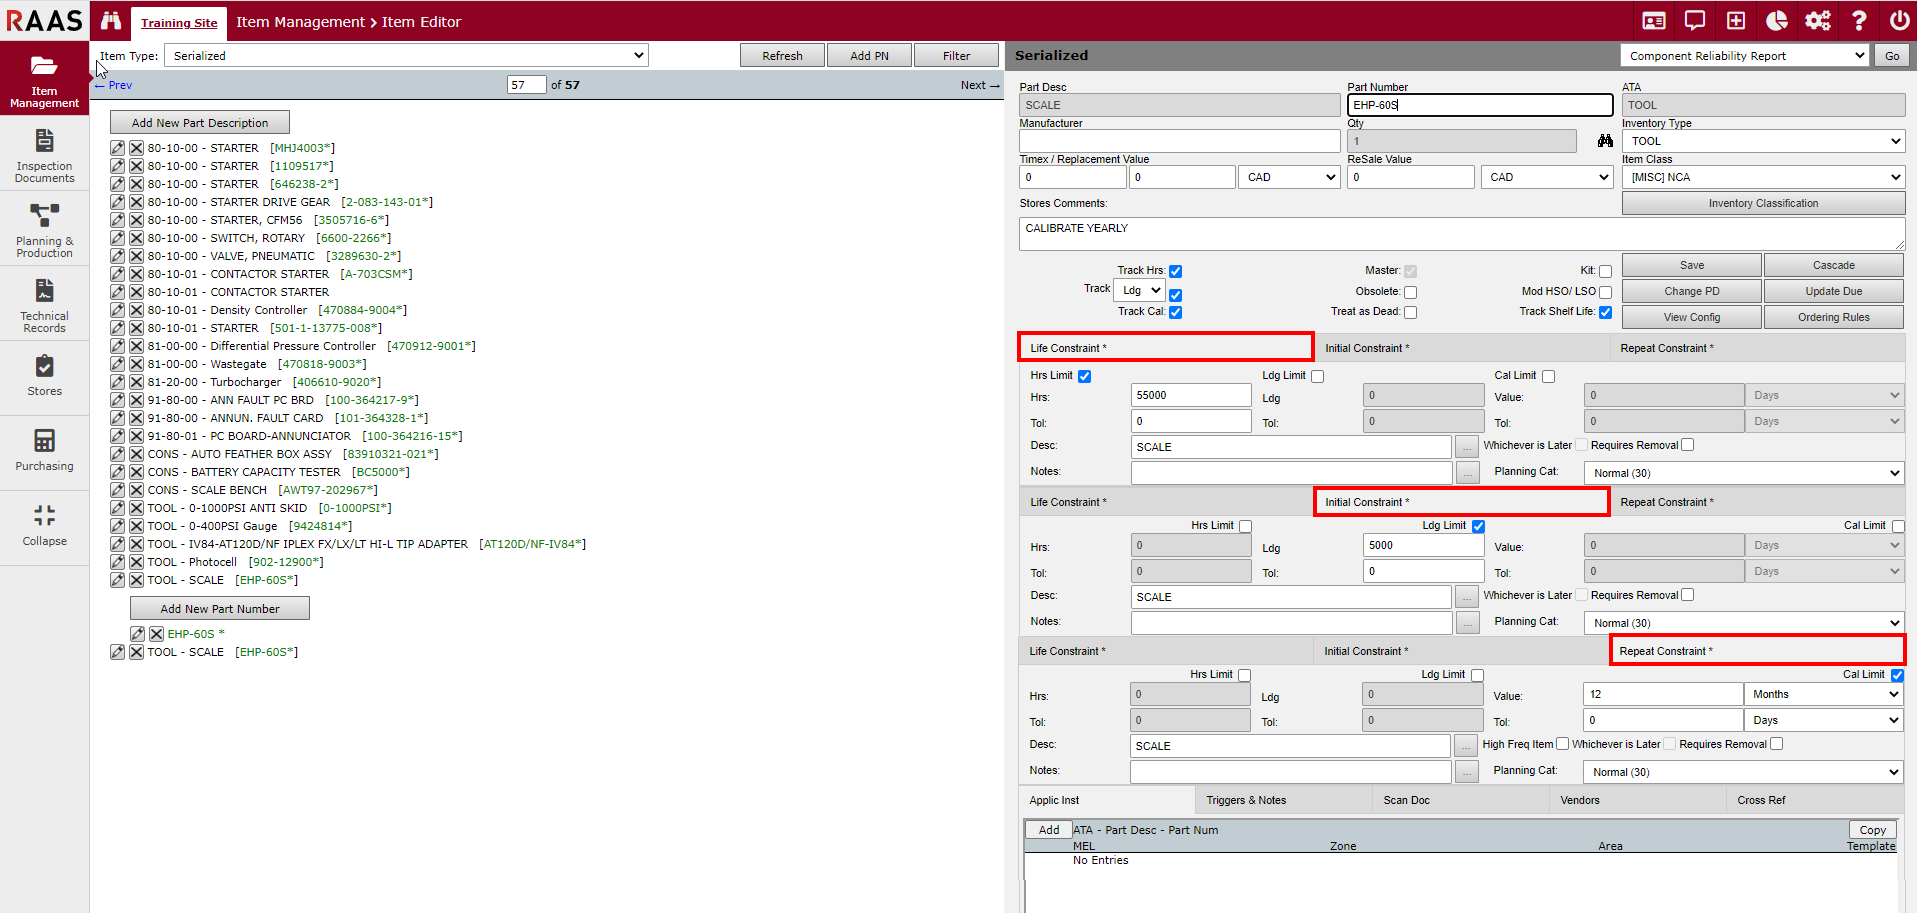Open the Purchasing sidebar icon
The width and height of the screenshot is (1917, 913).
44,450
